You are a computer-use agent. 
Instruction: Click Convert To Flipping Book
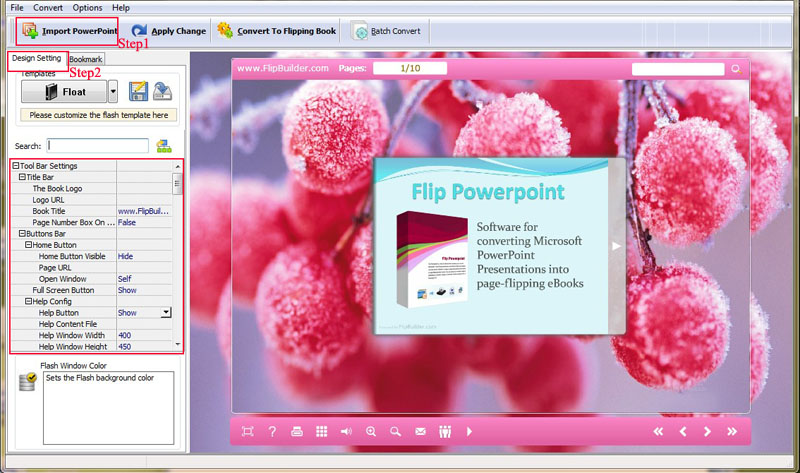tap(277, 31)
